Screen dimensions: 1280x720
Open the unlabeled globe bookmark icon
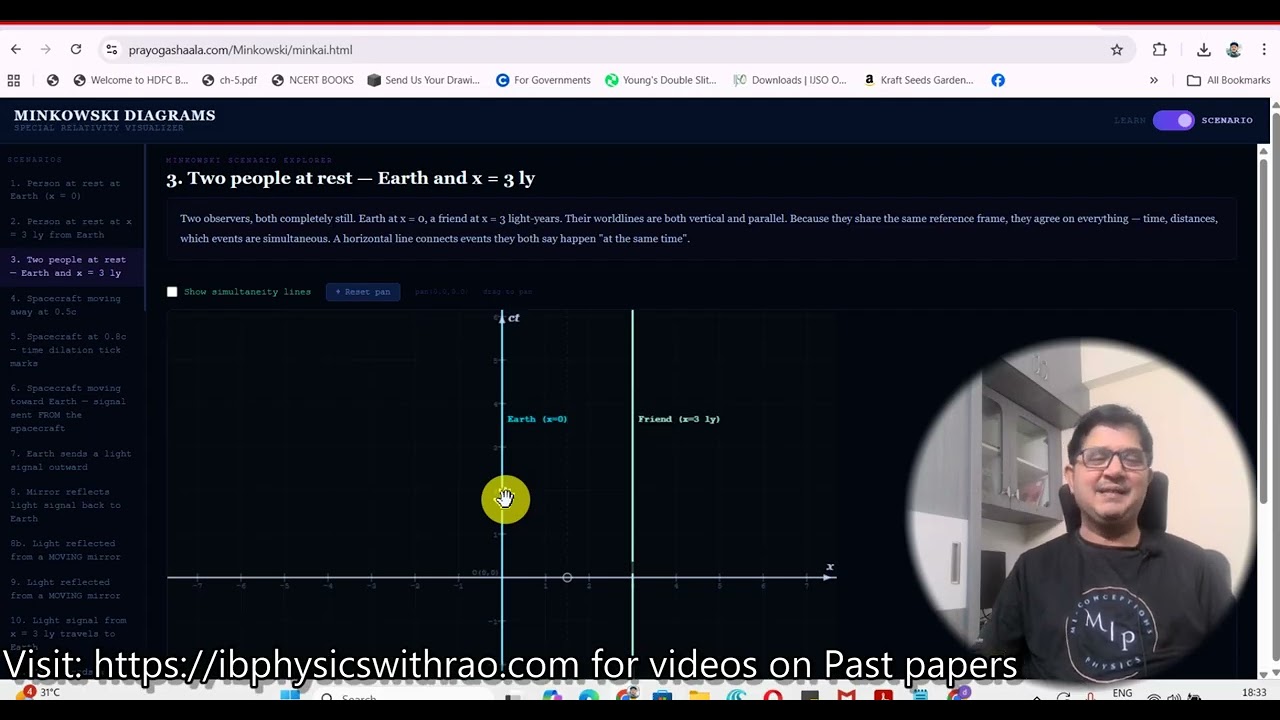[52, 80]
